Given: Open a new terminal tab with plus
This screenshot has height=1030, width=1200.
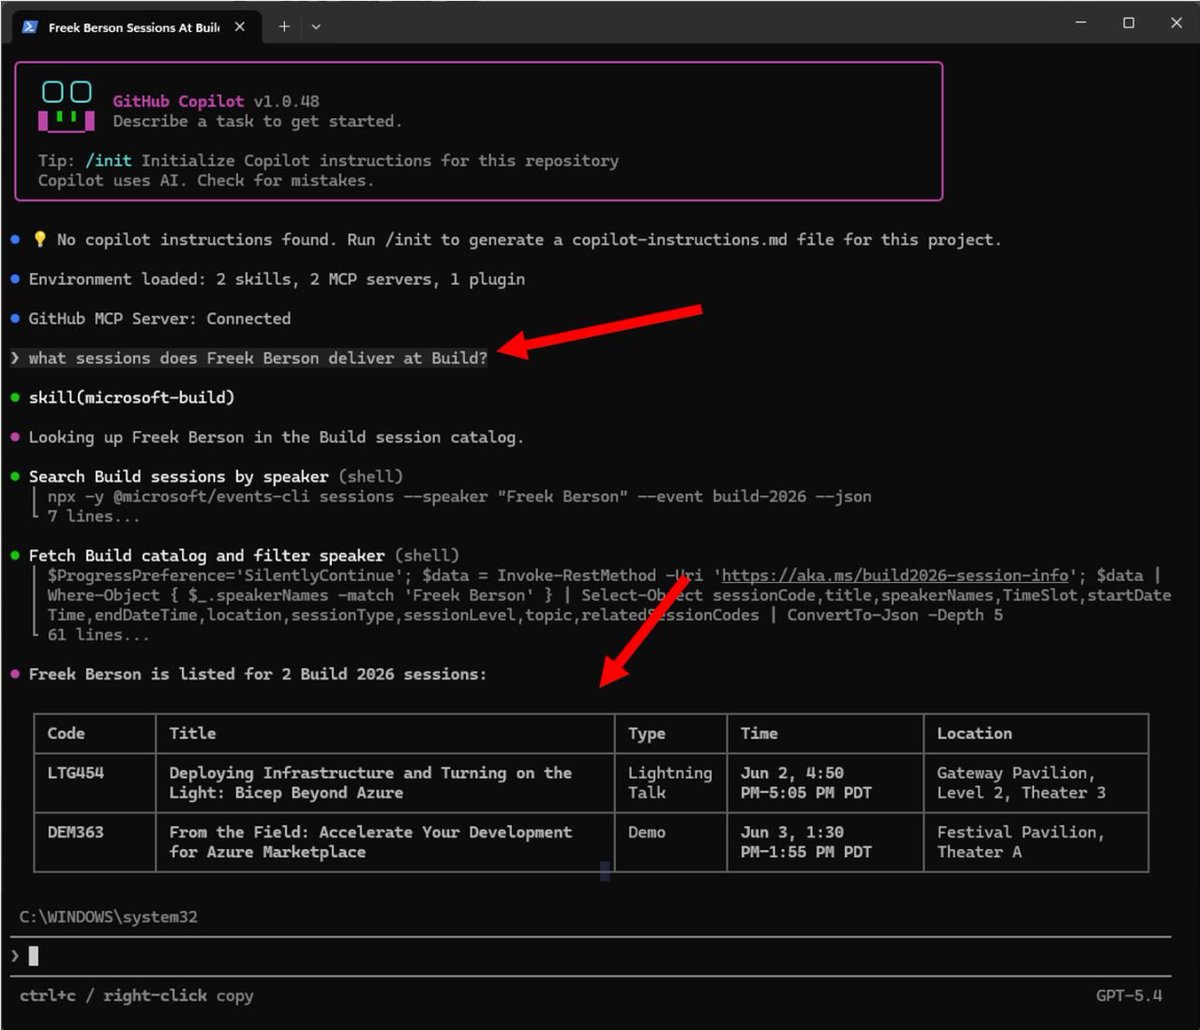Looking at the screenshot, I should coord(284,27).
